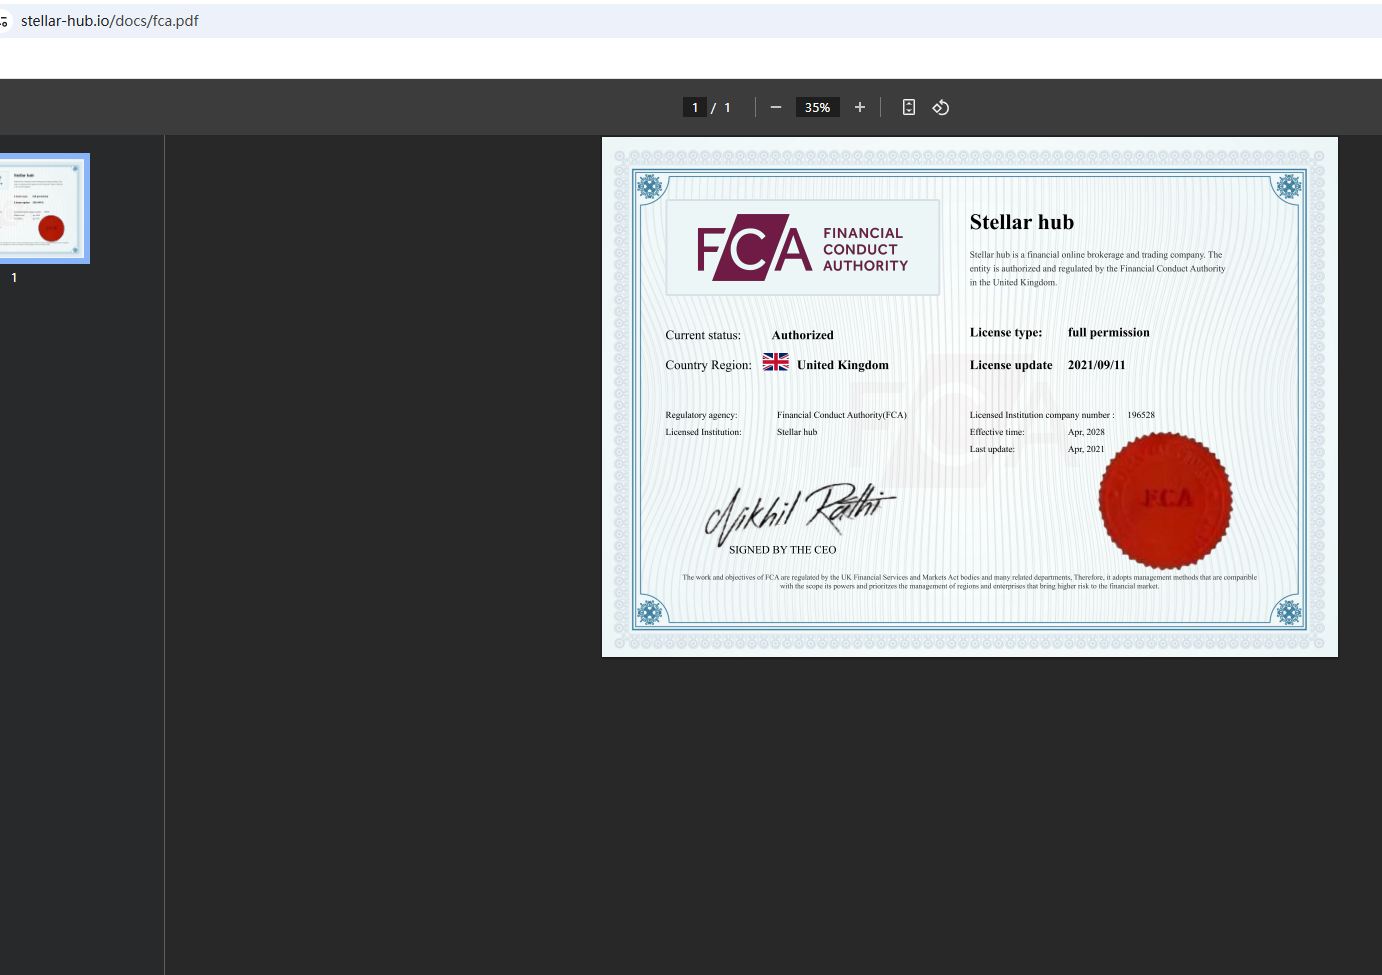Click the handwritten signature above the CEO caption
Screen dimensions: 1382x975
(x=800, y=513)
